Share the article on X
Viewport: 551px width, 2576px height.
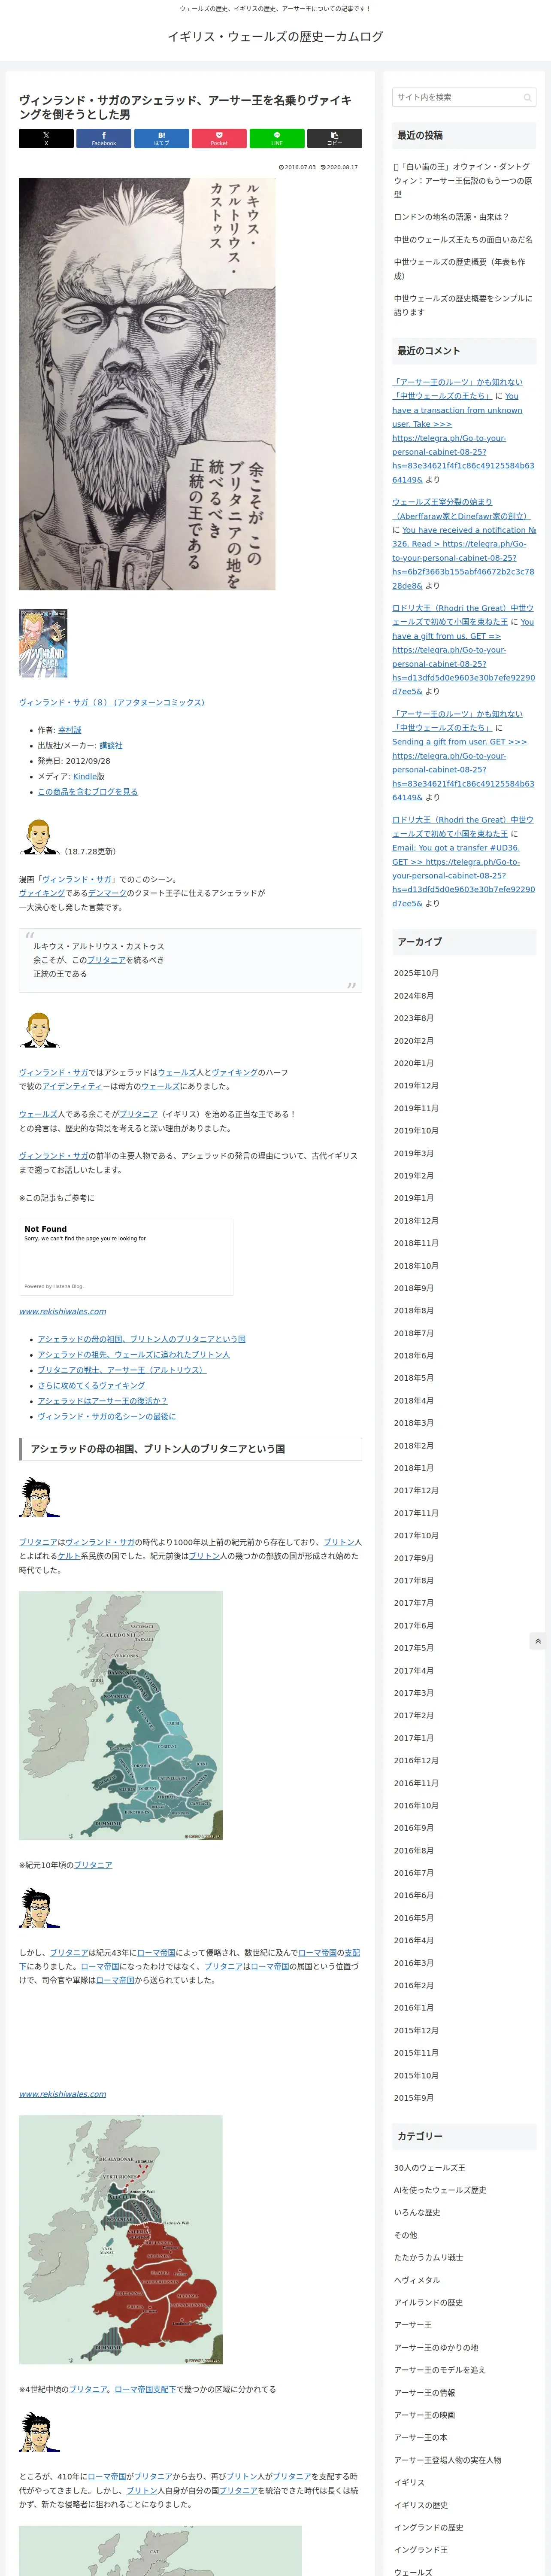coord(46,139)
